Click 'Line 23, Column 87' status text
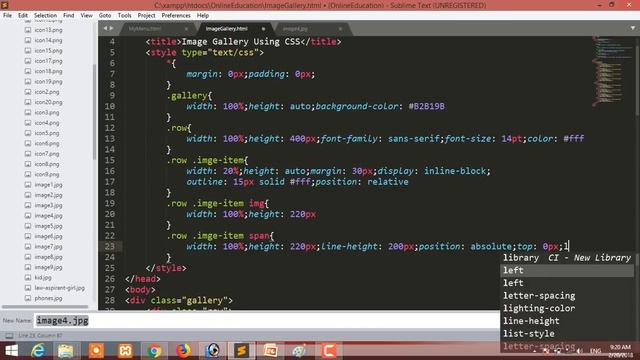Viewport: 640px width, 360px height. pyautogui.click(x=40, y=336)
